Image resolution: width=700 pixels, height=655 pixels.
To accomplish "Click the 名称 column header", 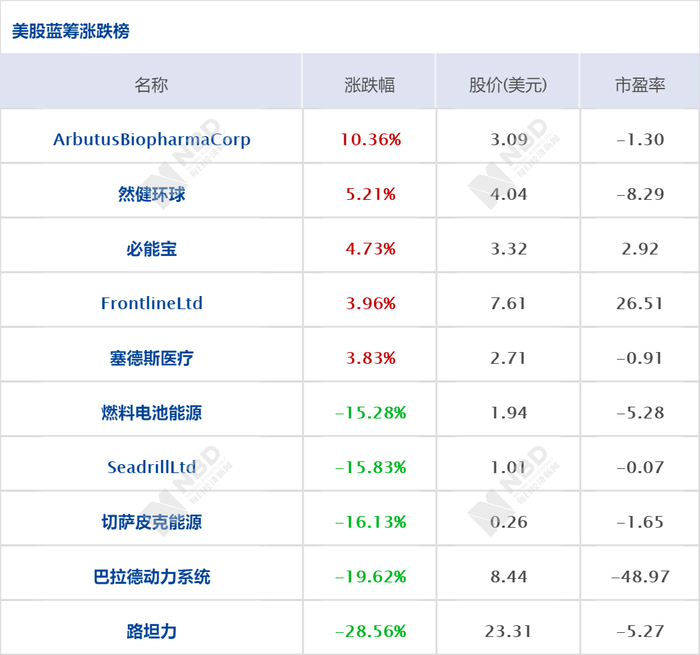I will (151, 85).
